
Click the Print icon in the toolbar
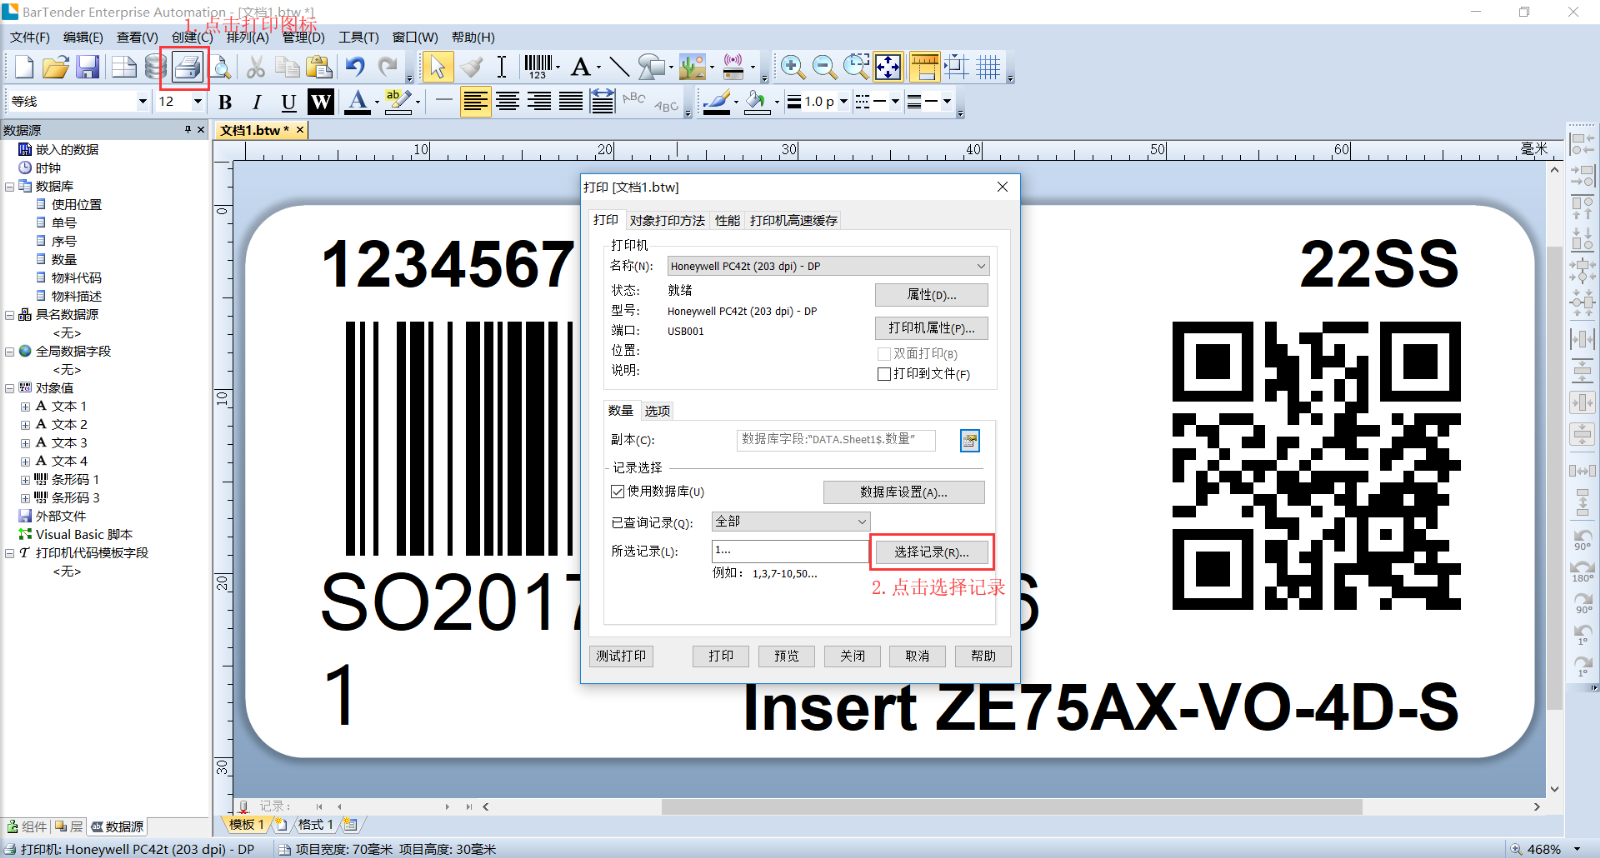click(x=186, y=67)
